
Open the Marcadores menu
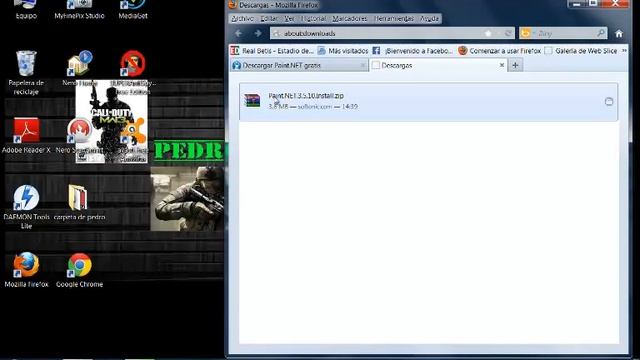pyautogui.click(x=350, y=19)
